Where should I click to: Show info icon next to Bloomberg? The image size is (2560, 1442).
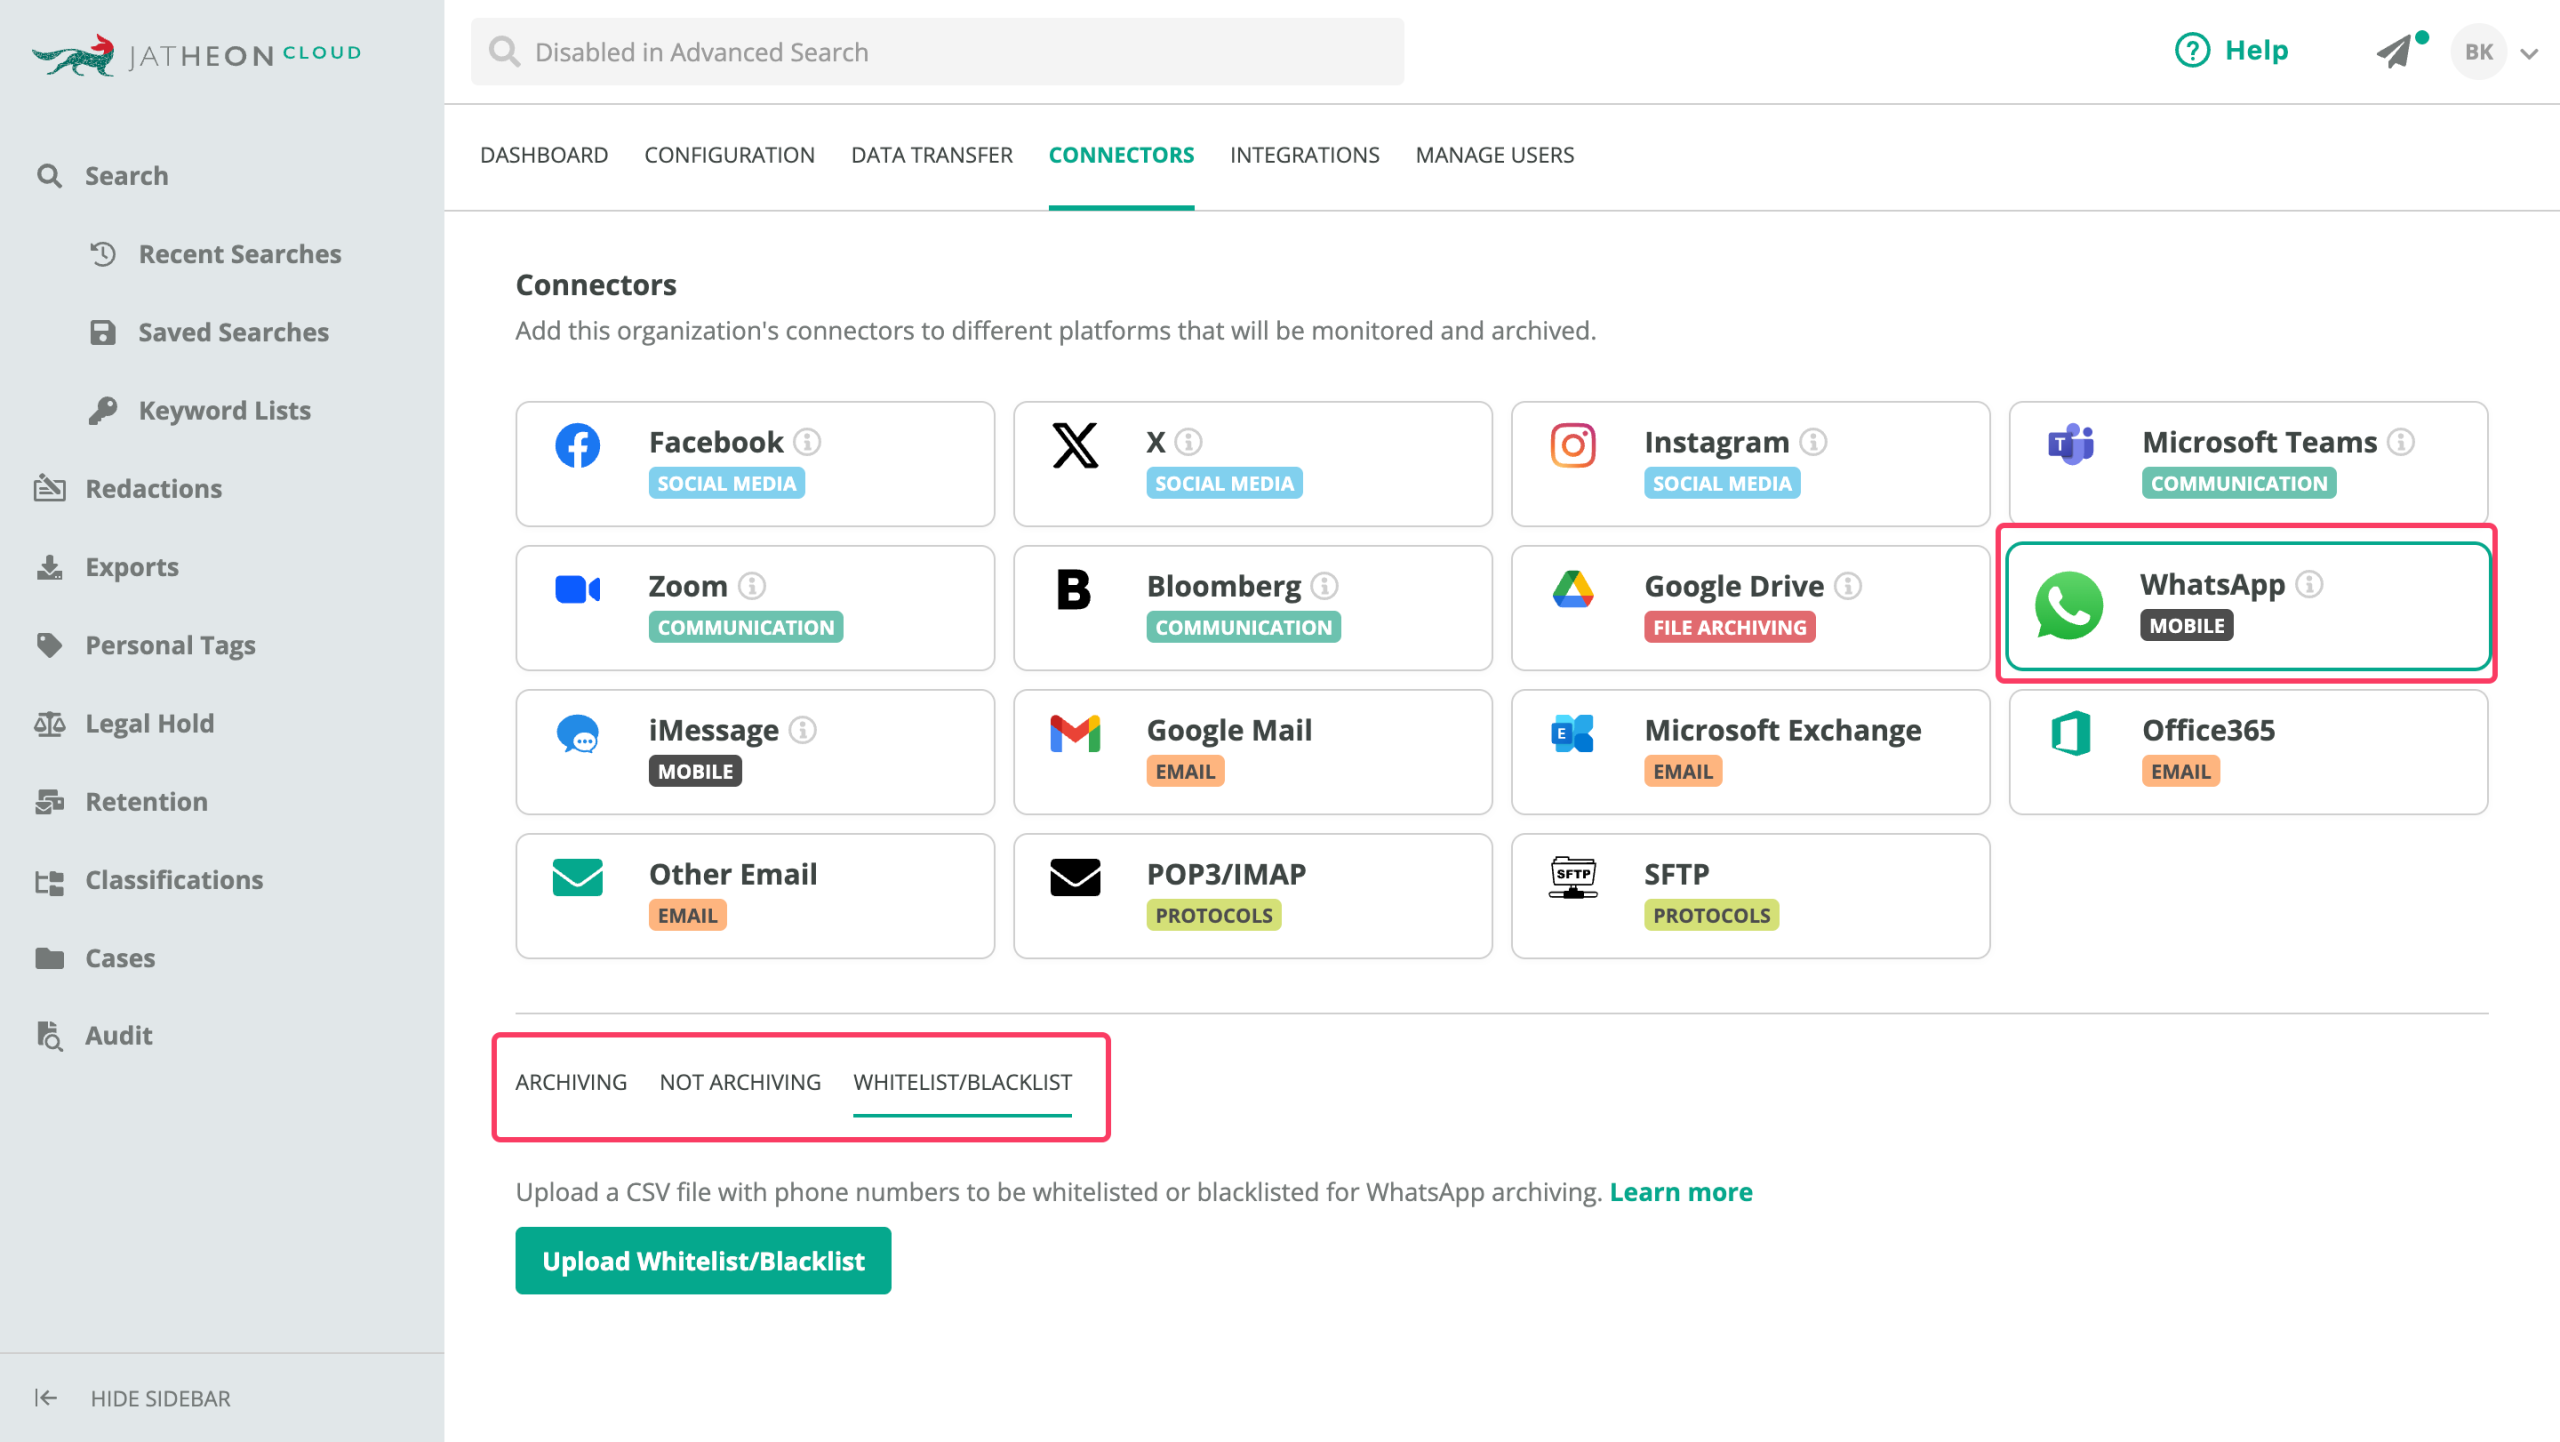point(1325,586)
